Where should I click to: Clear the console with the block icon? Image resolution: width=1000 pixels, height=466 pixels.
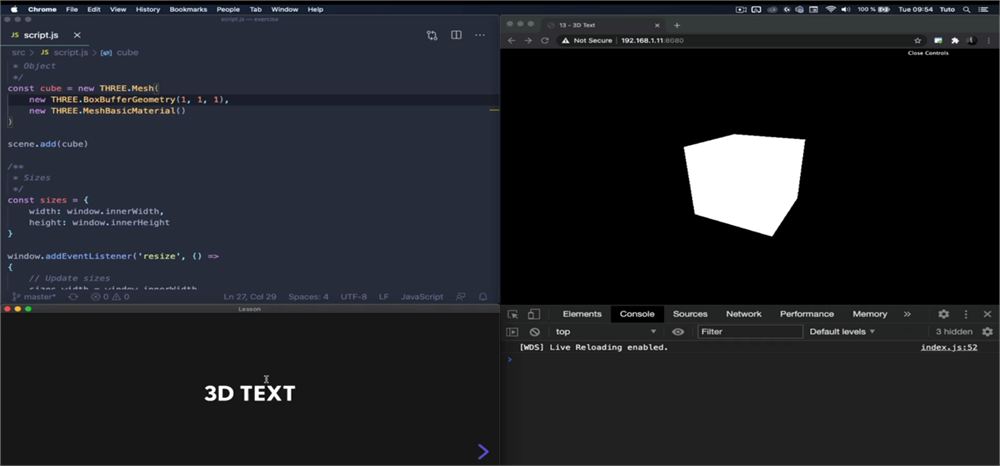point(535,332)
